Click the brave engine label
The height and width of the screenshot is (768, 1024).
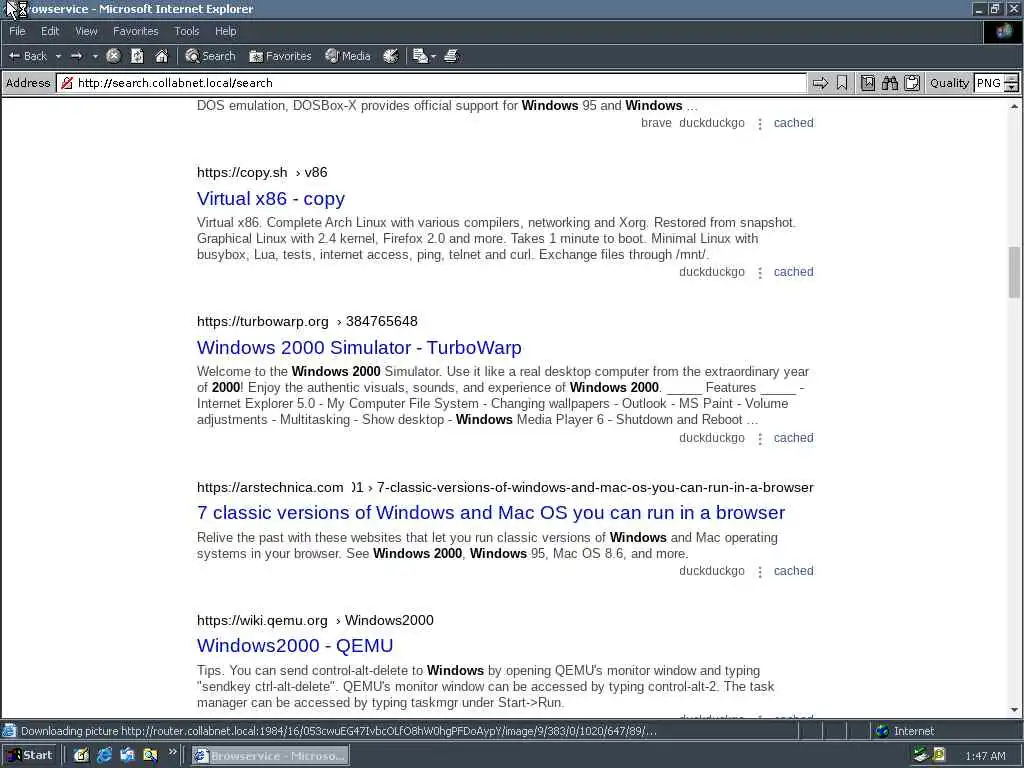[656, 123]
